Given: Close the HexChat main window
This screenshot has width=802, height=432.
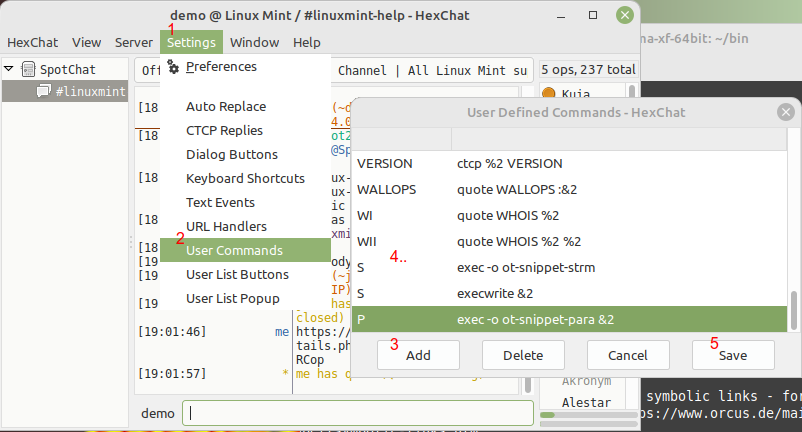Looking at the screenshot, I should pos(625,15).
